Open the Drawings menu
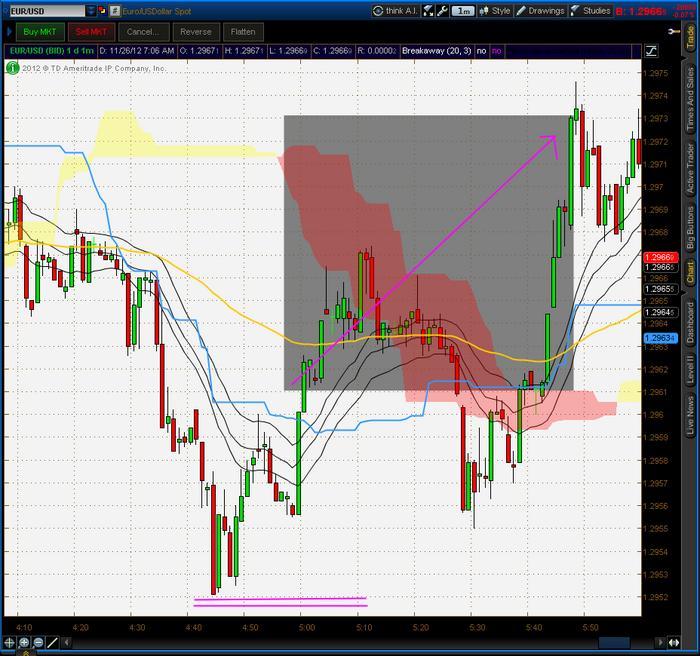The image size is (700, 656). 541,11
